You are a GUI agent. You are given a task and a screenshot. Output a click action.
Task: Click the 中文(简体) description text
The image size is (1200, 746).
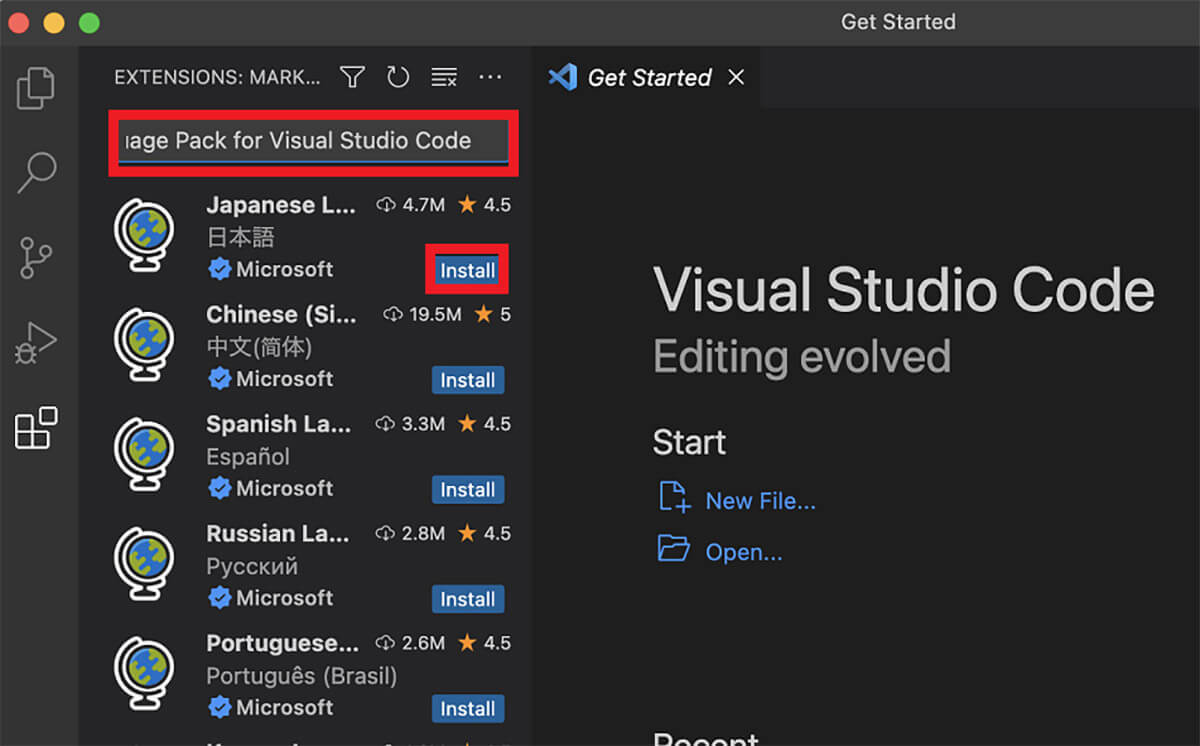[259, 347]
